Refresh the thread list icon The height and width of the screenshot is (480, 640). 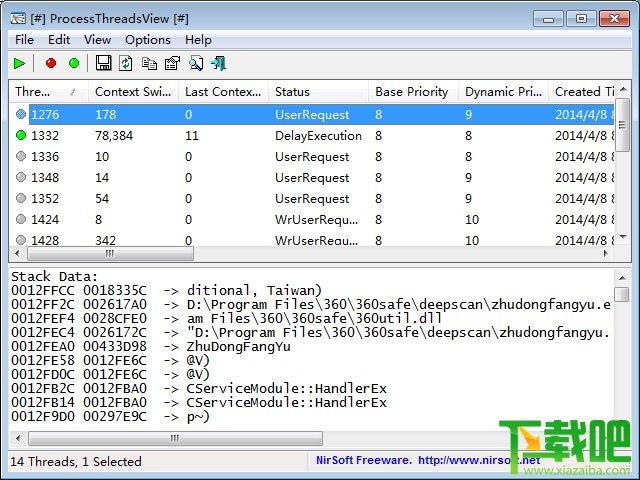(126, 63)
